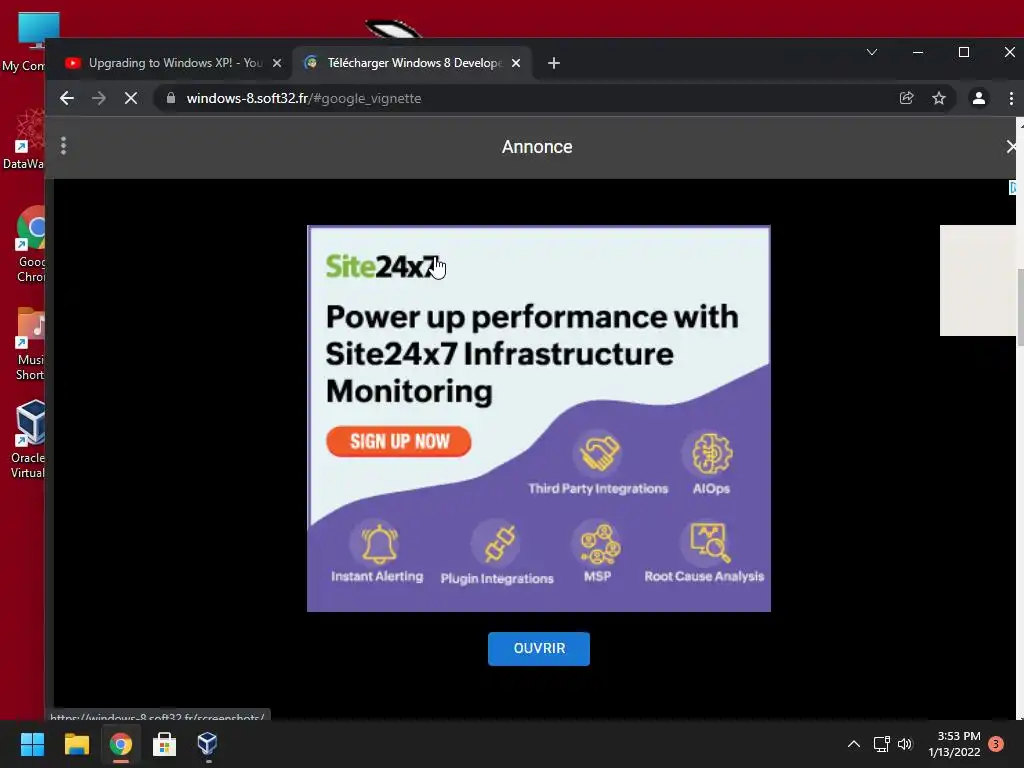The image size is (1024, 768).
Task: Select the Télécharger Windows 8 Developer tab
Action: pos(413,63)
